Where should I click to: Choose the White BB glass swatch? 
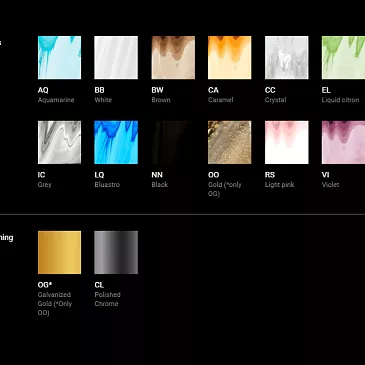point(116,57)
